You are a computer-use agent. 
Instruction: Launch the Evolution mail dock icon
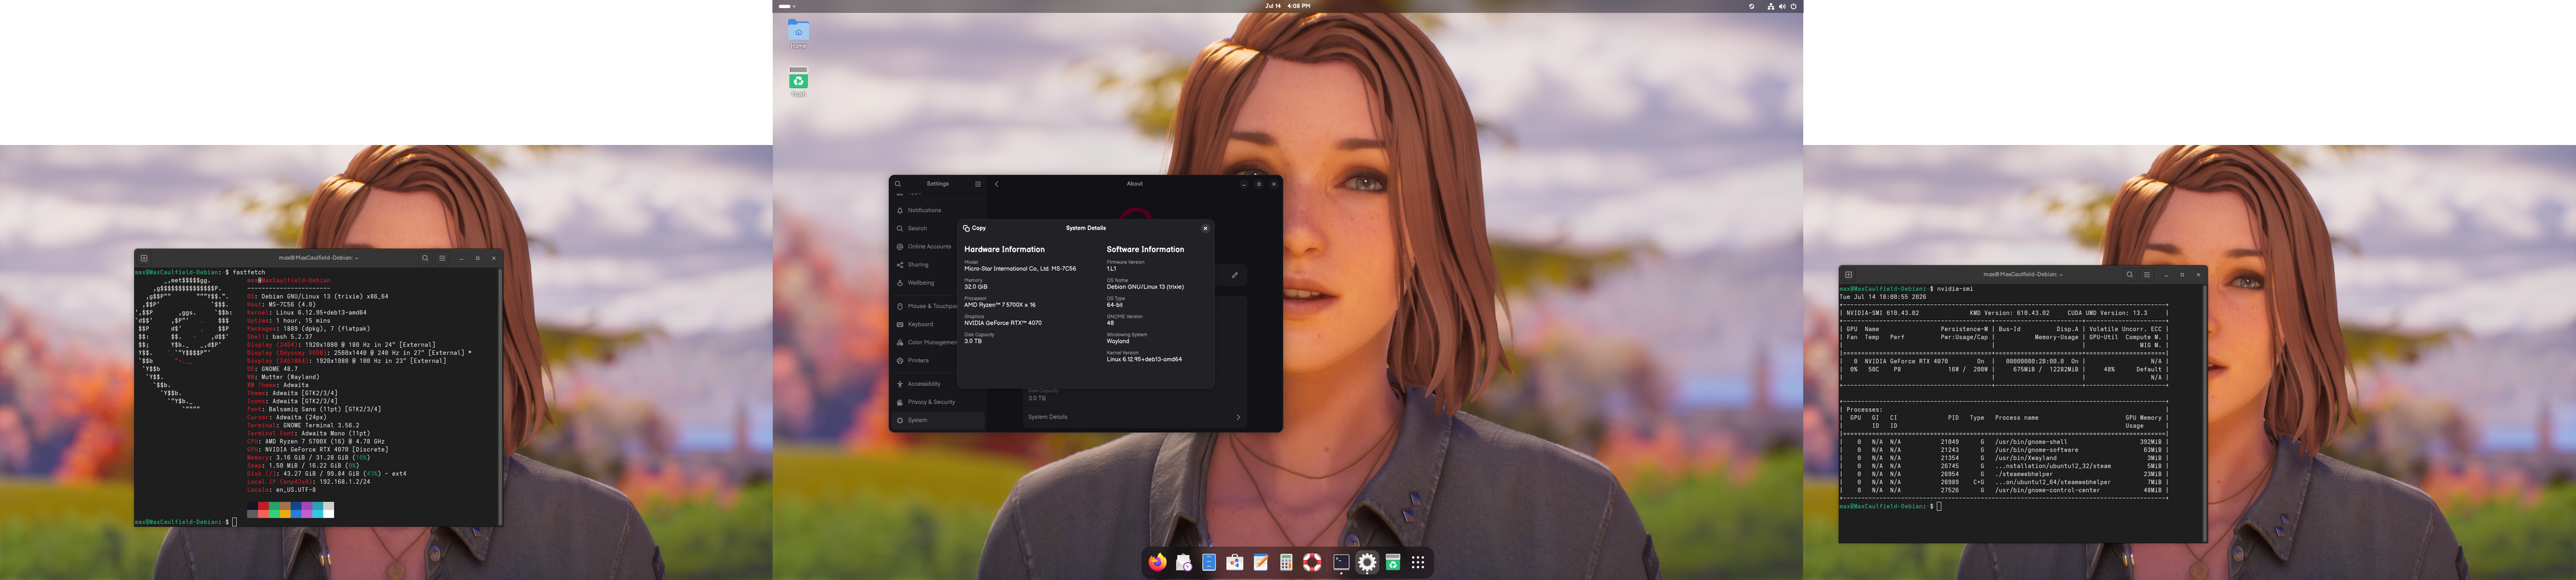[x=1183, y=562]
